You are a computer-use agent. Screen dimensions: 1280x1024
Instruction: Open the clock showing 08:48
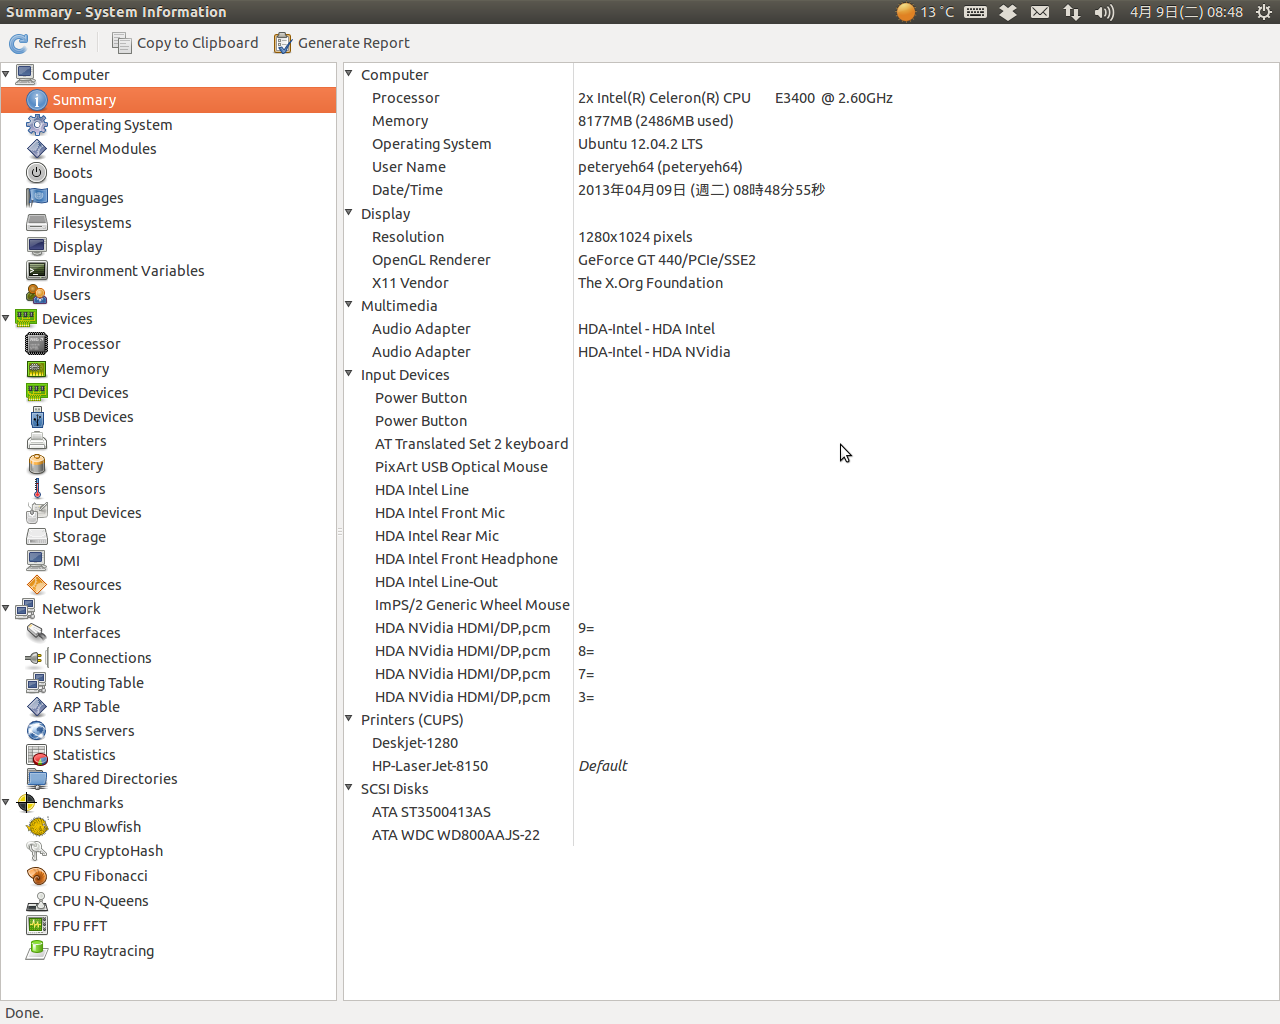[1186, 12]
